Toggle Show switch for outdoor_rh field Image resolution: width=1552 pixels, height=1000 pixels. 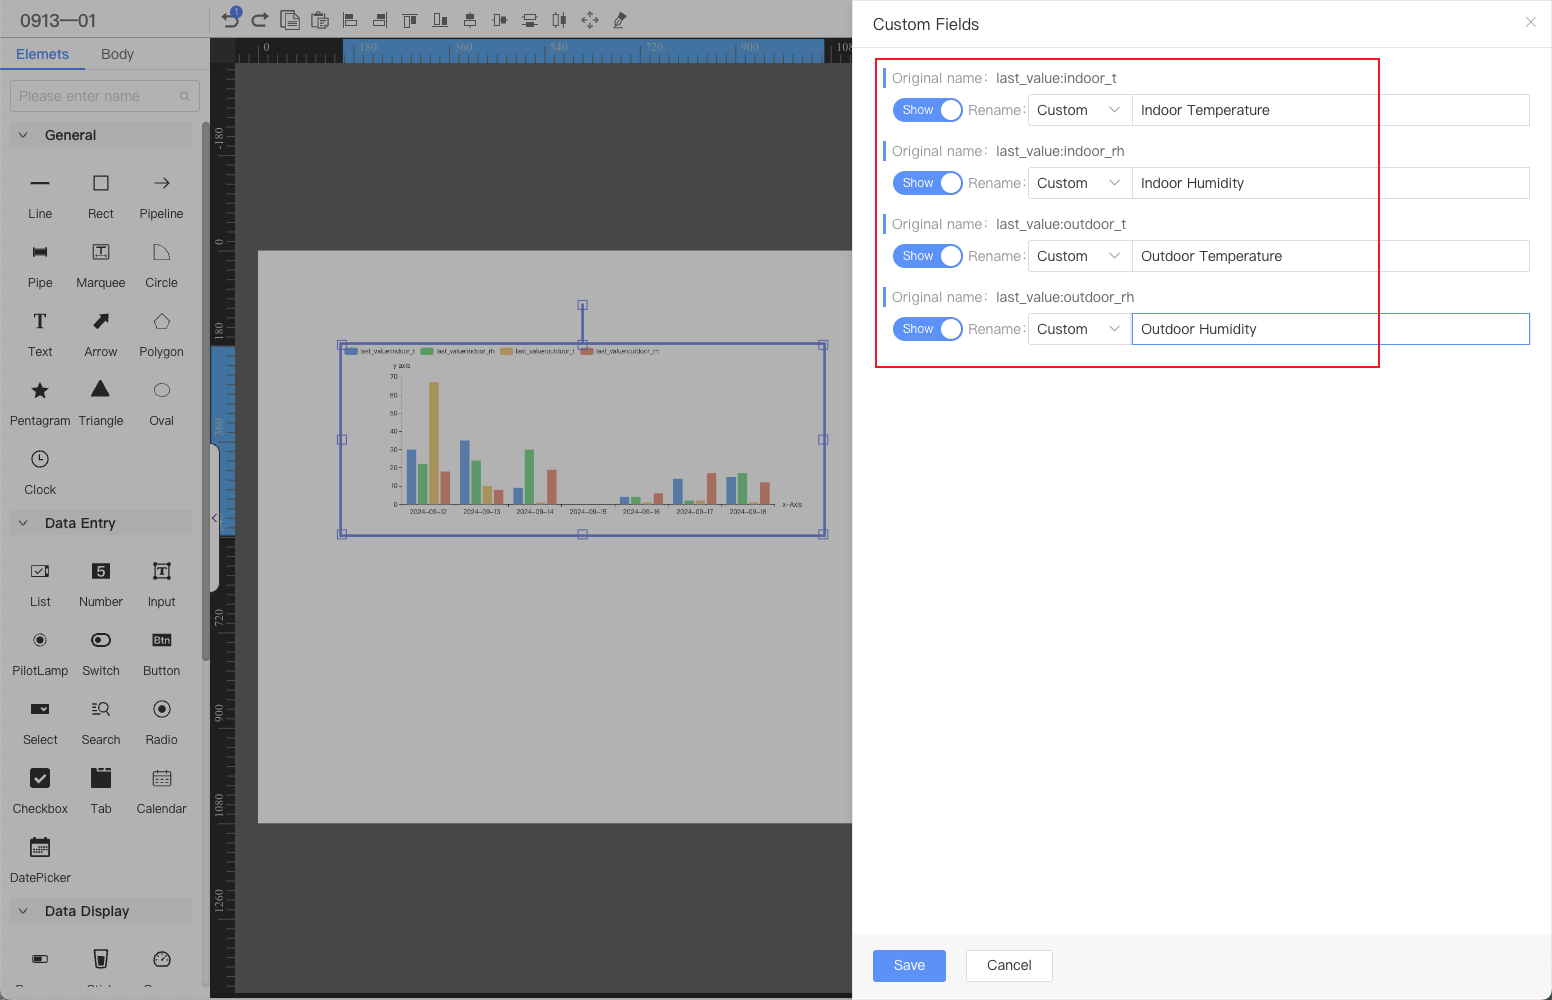(927, 329)
